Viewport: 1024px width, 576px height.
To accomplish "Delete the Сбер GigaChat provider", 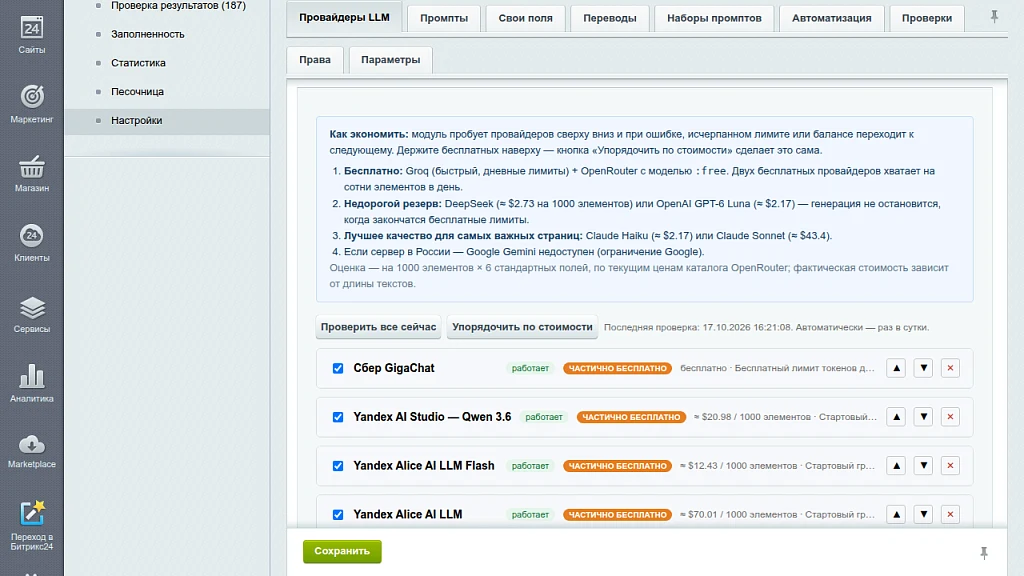I will pyautogui.click(x=950, y=368).
